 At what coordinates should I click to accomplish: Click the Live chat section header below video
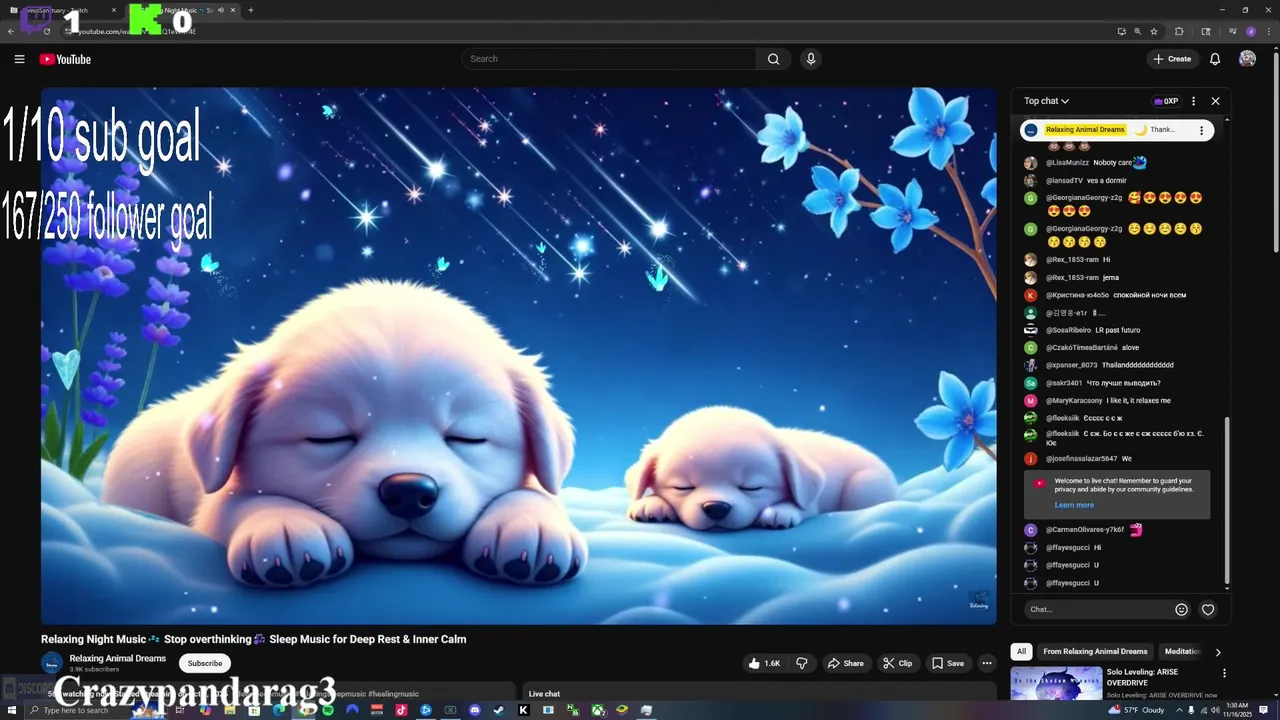[544, 694]
